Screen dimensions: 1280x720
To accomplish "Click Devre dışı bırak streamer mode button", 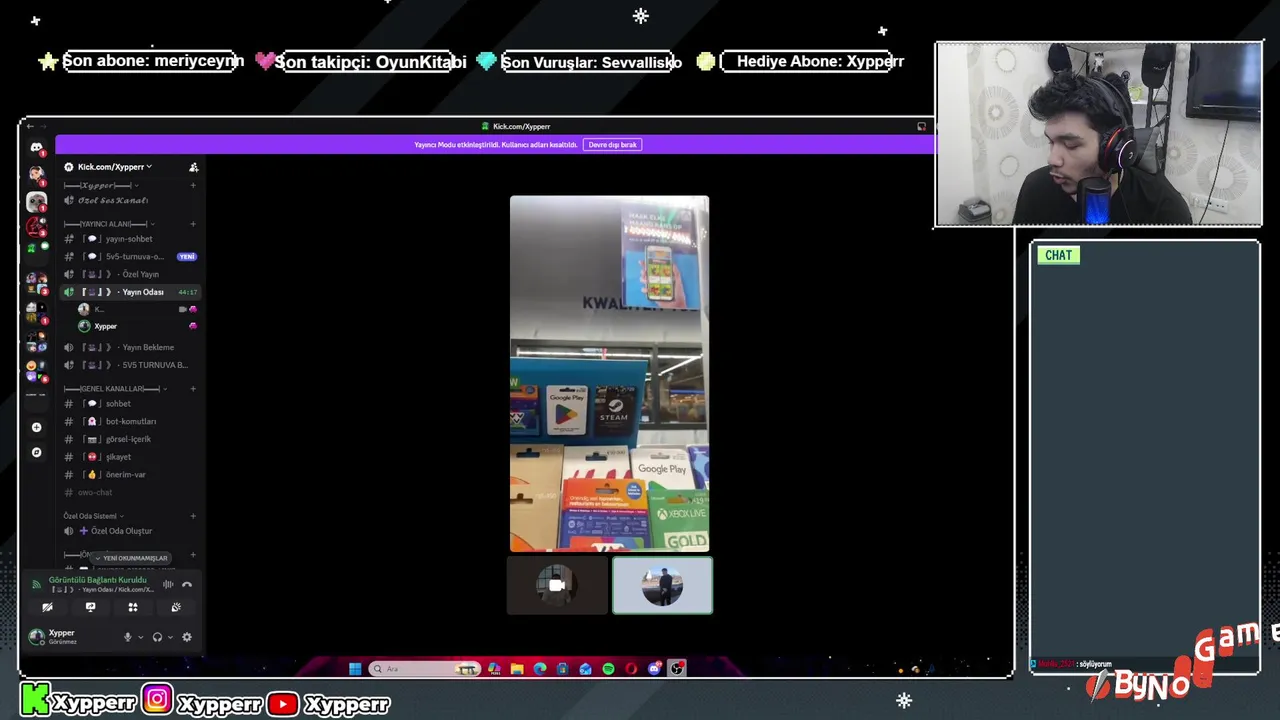I will tap(612, 145).
